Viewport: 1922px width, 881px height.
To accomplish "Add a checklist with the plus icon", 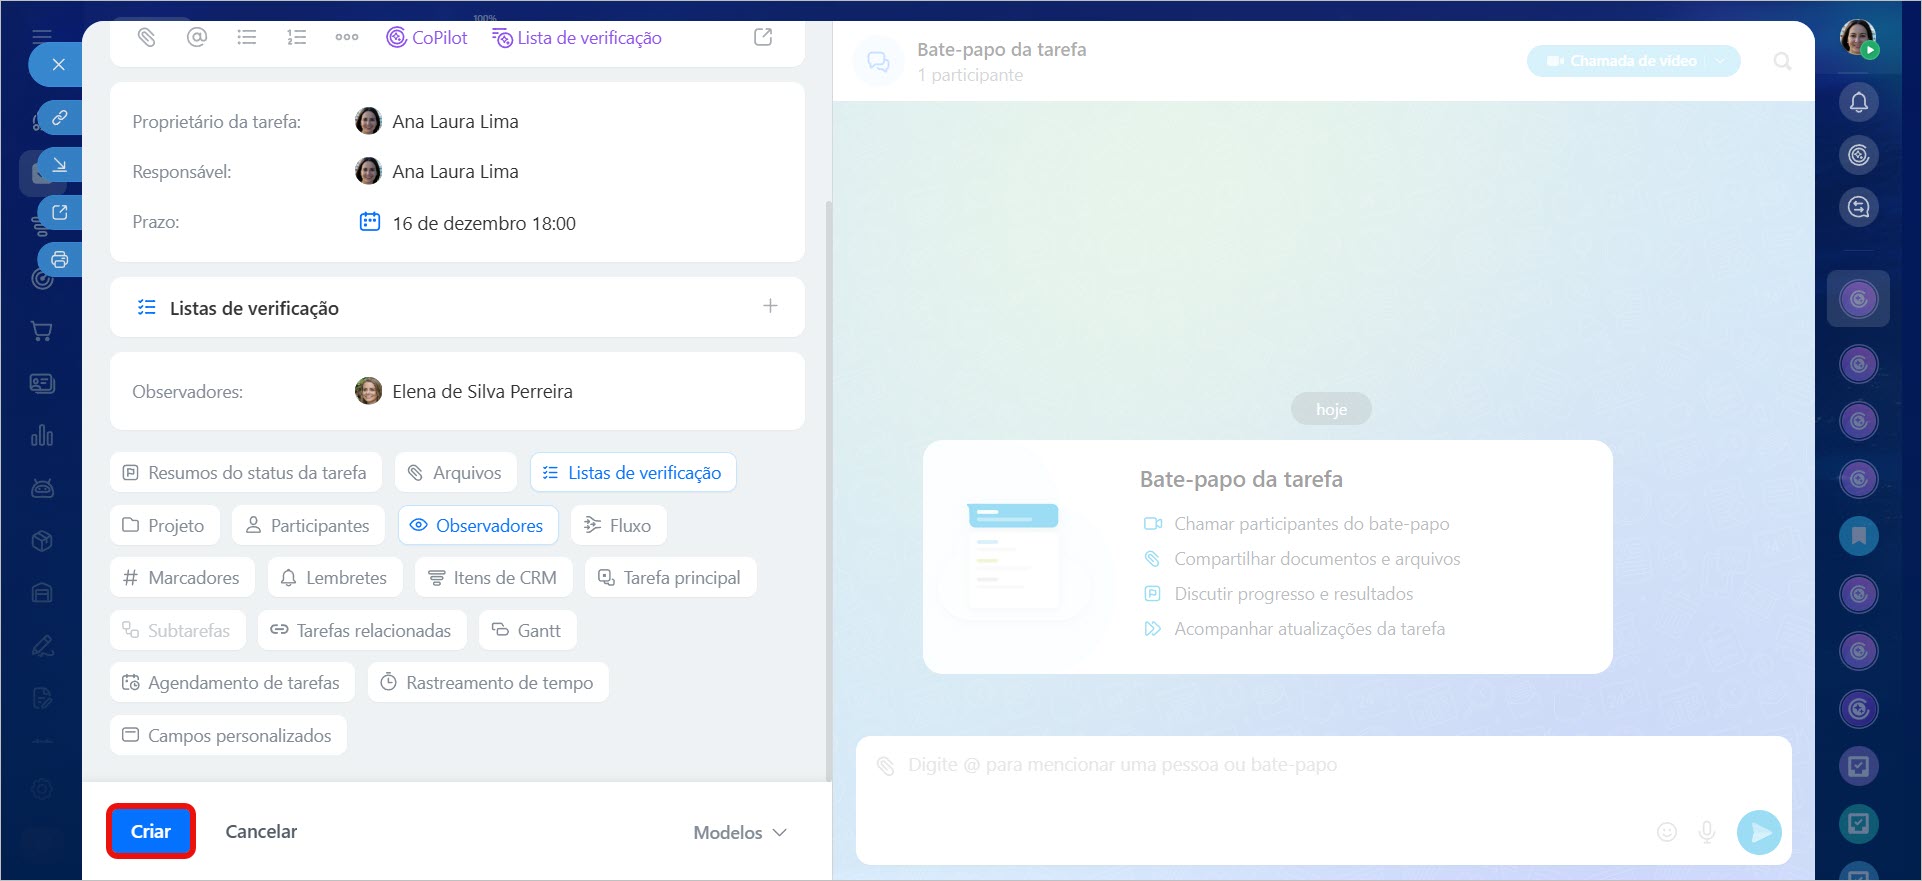I will click(770, 306).
